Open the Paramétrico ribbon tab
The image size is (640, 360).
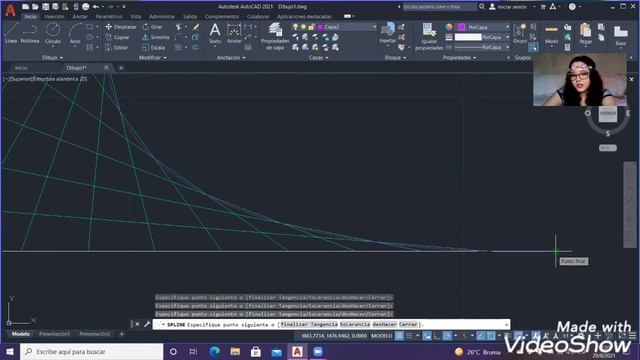coord(109,16)
